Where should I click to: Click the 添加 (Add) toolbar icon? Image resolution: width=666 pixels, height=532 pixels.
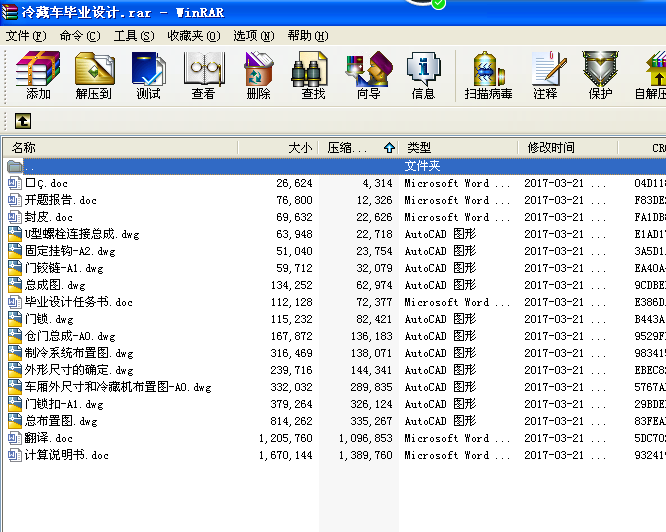38,75
